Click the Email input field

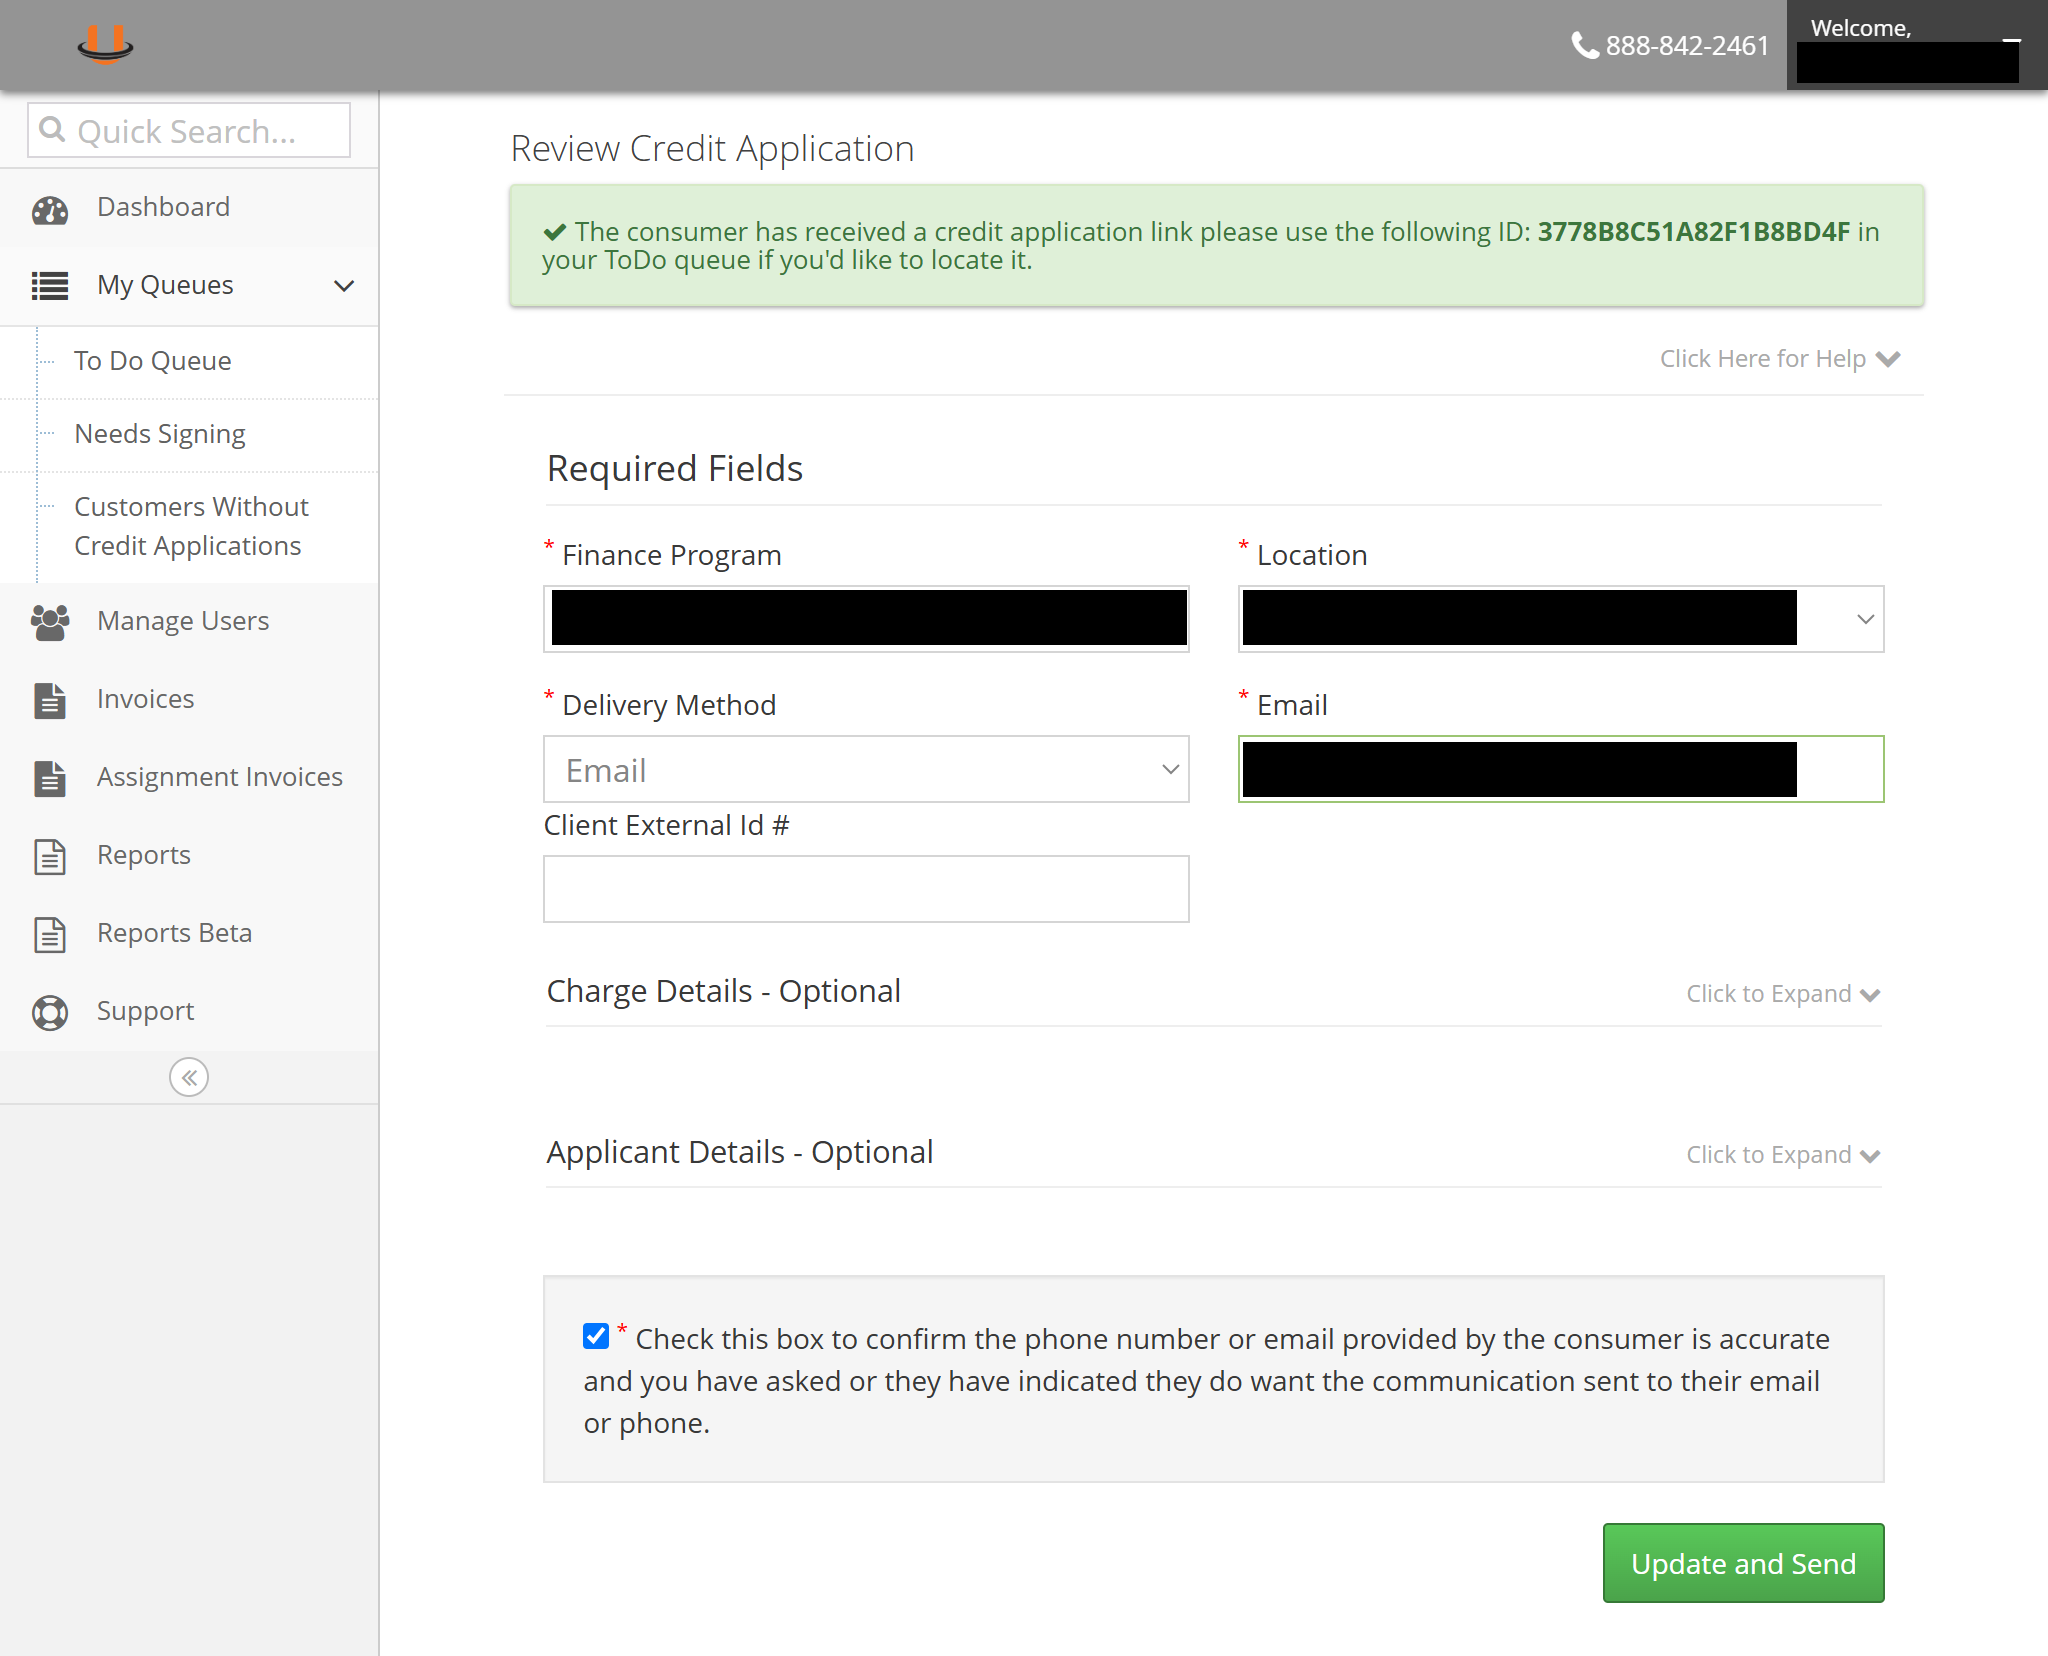pyautogui.click(x=1561, y=769)
